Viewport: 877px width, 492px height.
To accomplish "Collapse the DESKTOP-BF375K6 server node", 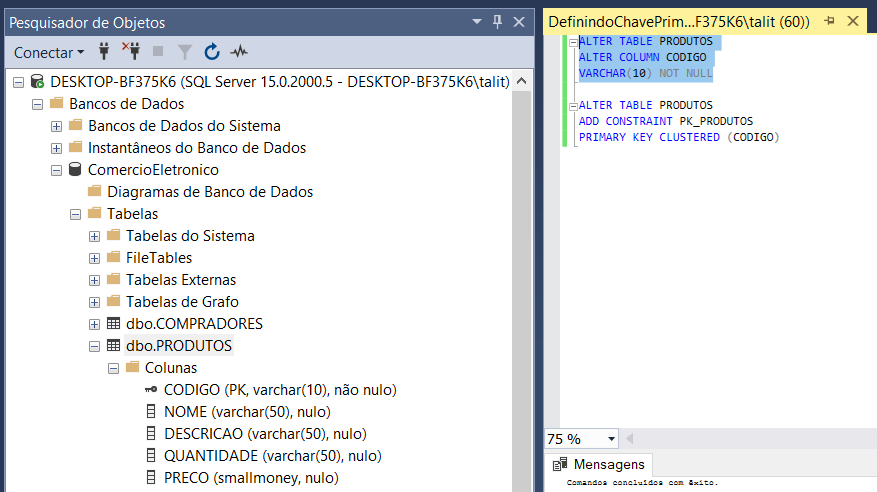I will point(18,82).
